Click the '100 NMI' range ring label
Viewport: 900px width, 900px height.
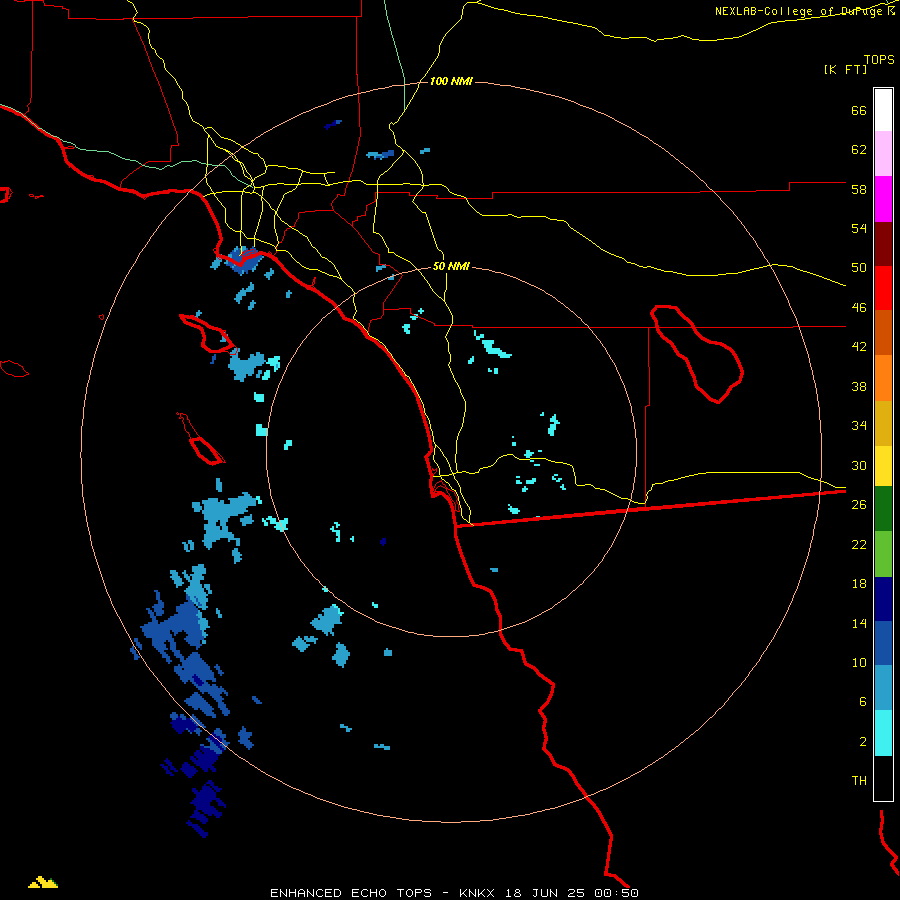point(451,82)
